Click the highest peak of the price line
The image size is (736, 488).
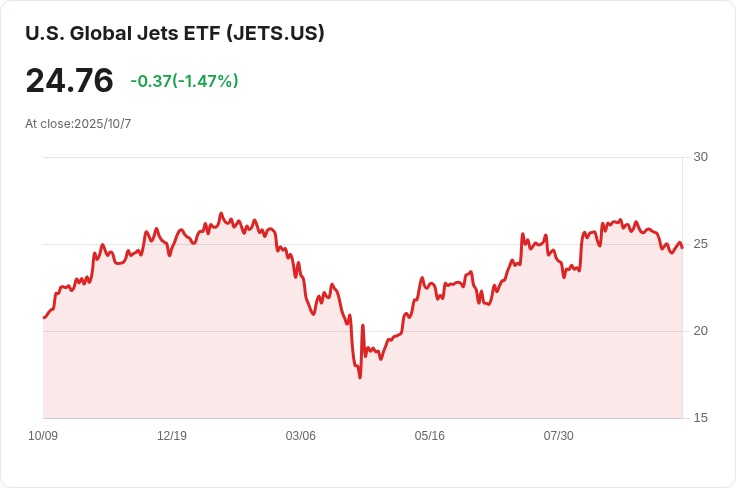coord(221,213)
